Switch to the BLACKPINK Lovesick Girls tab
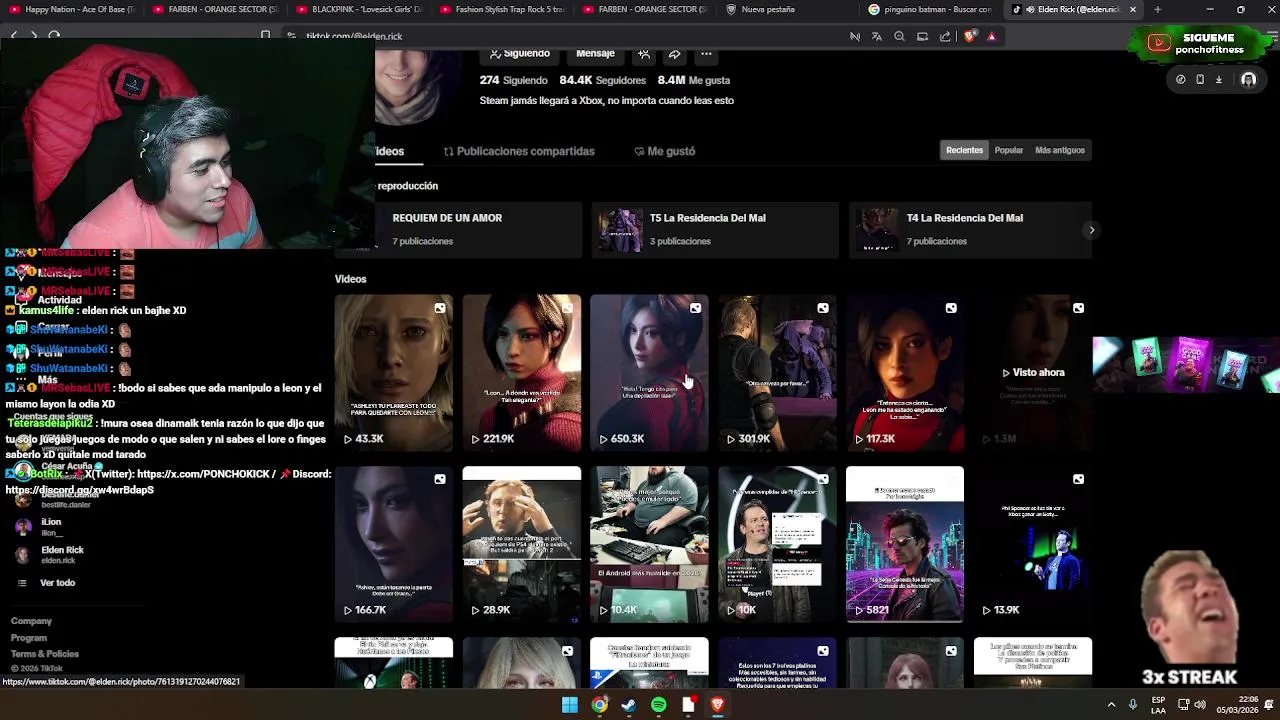 click(357, 9)
